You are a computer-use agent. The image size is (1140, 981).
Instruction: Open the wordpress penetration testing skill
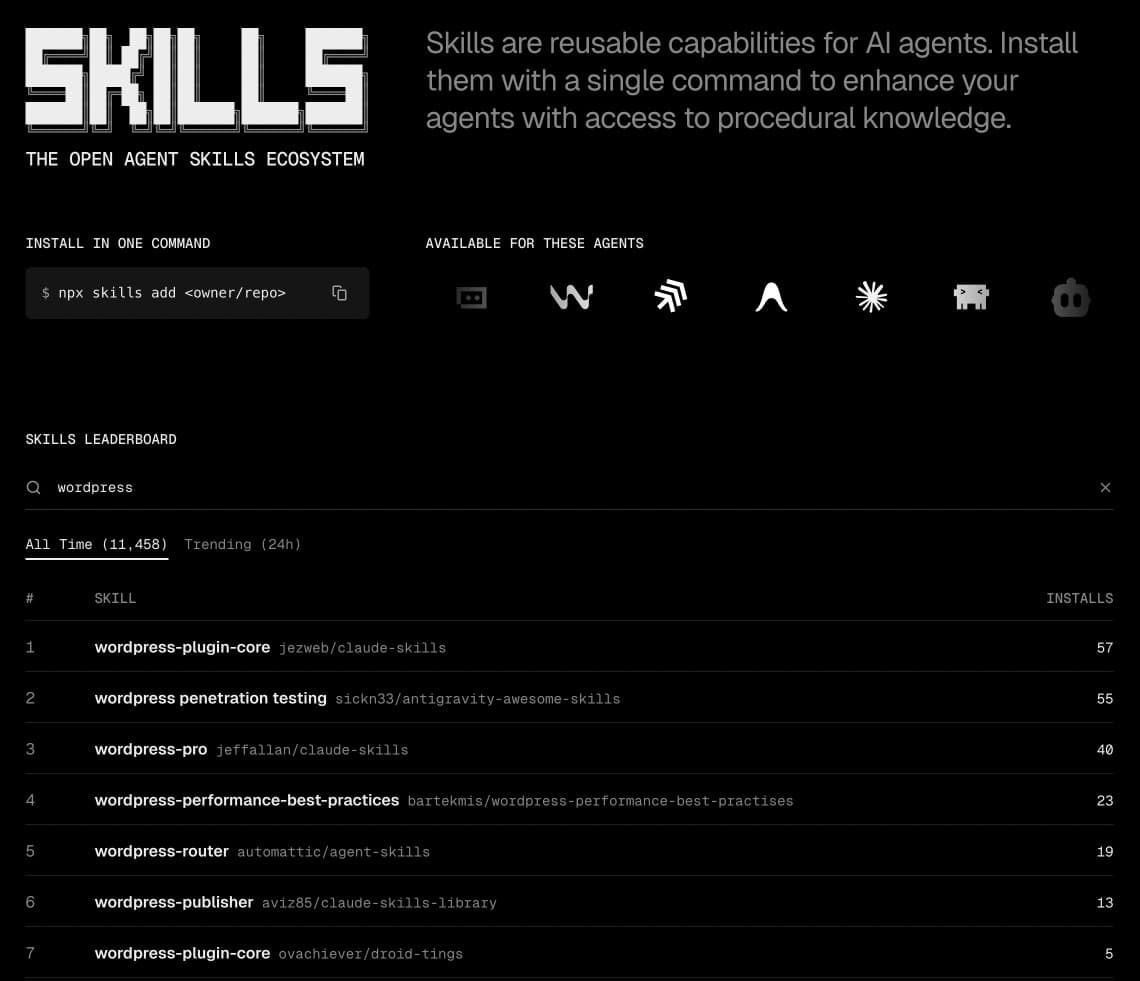point(210,698)
